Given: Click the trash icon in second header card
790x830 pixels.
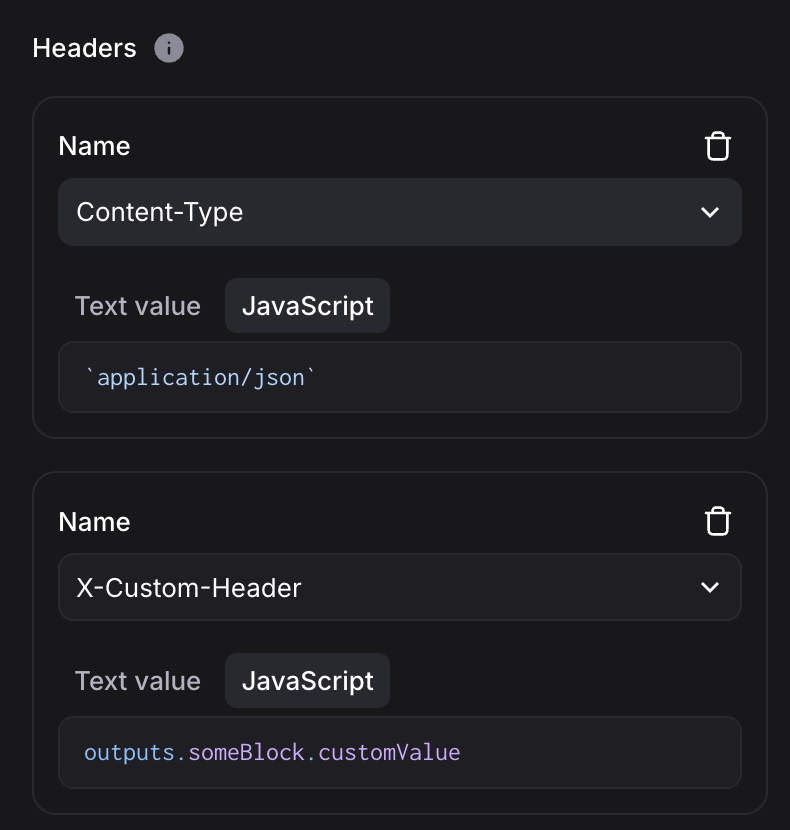Looking at the screenshot, I should 717,521.
